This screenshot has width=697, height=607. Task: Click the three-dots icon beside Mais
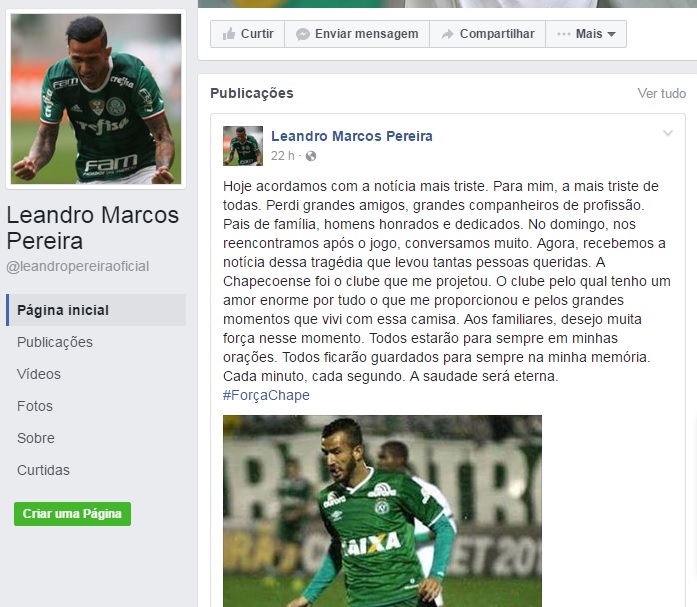(564, 34)
